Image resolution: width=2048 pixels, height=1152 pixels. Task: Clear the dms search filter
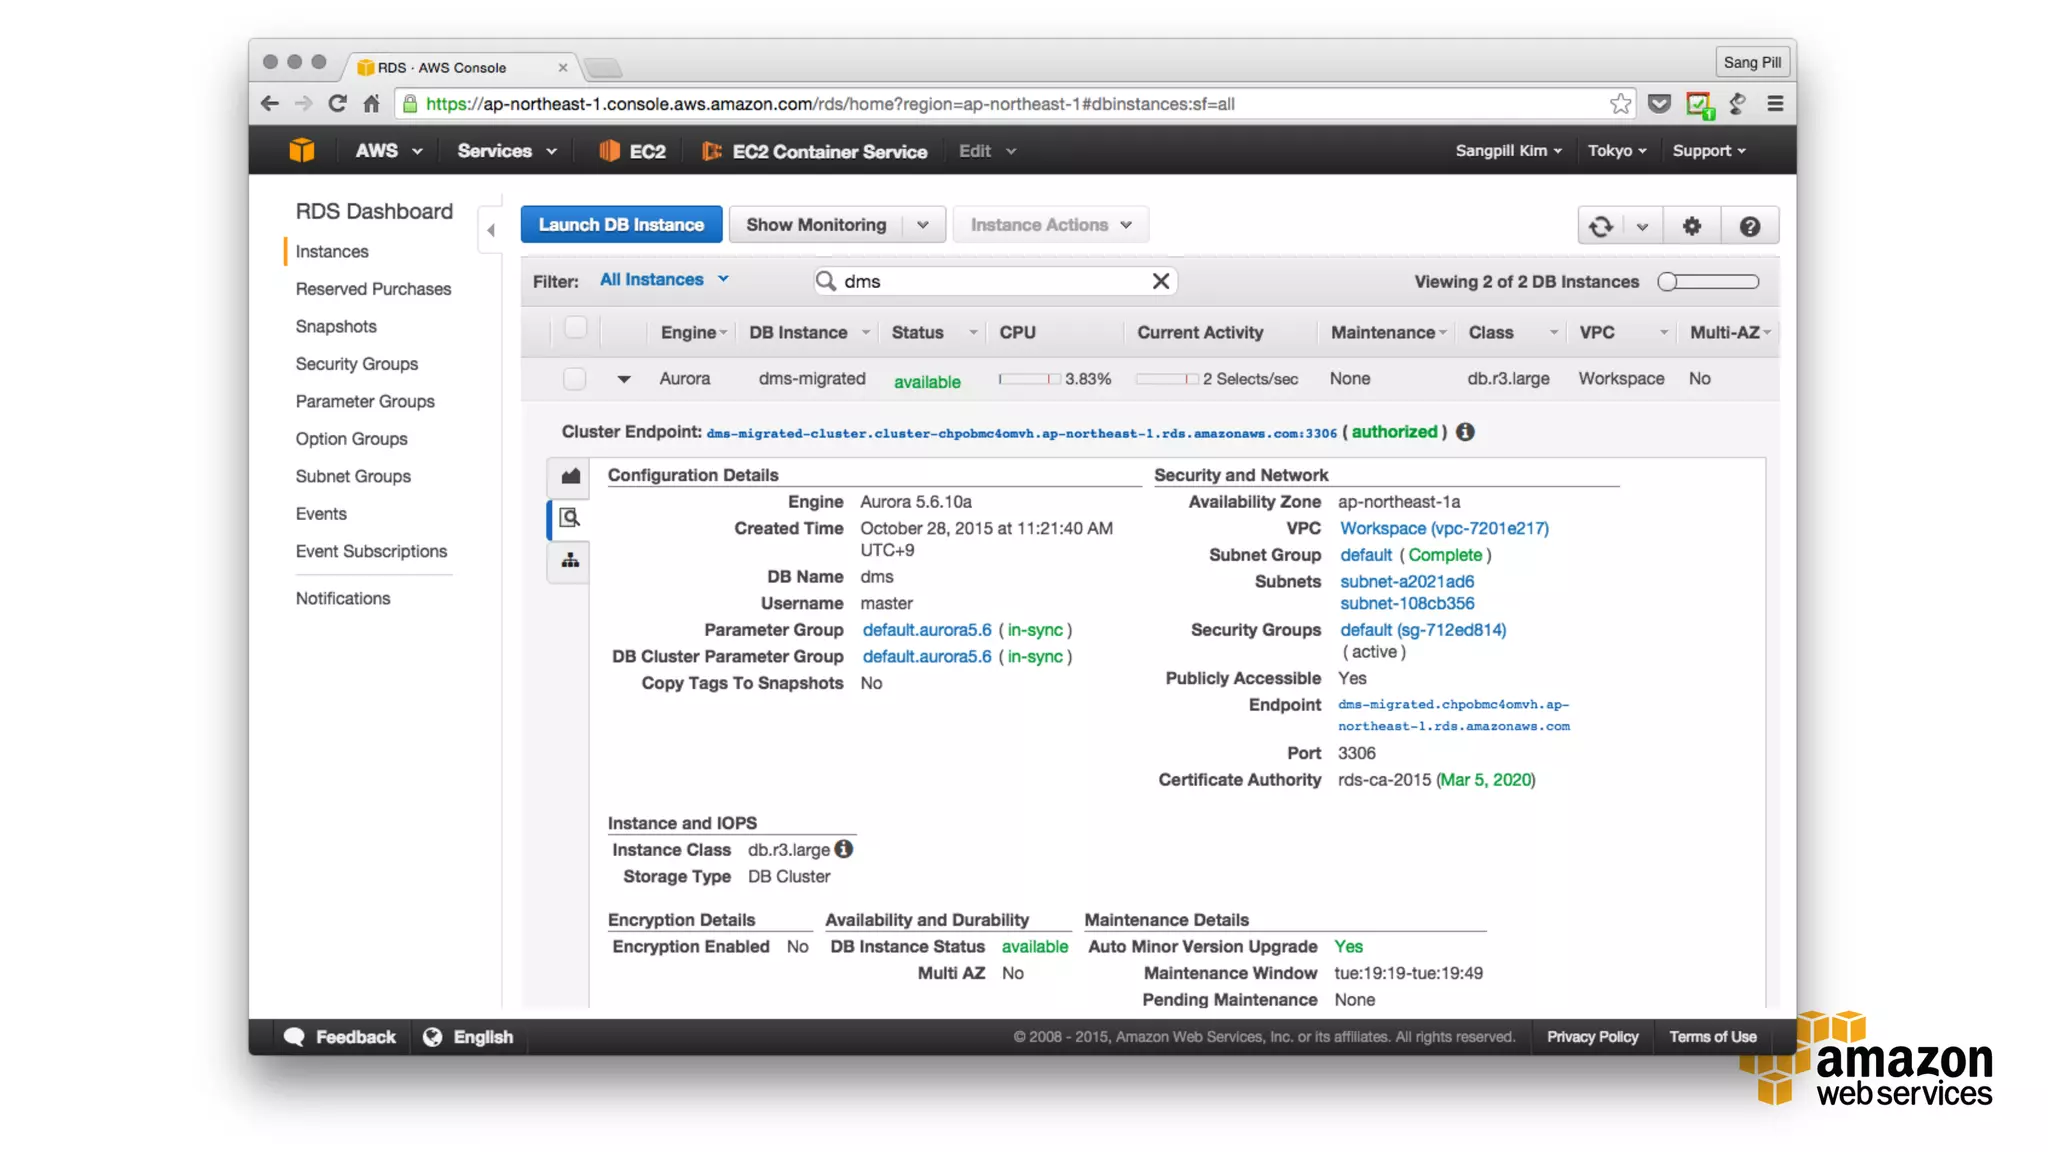pyautogui.click(x=1160, y=281)
